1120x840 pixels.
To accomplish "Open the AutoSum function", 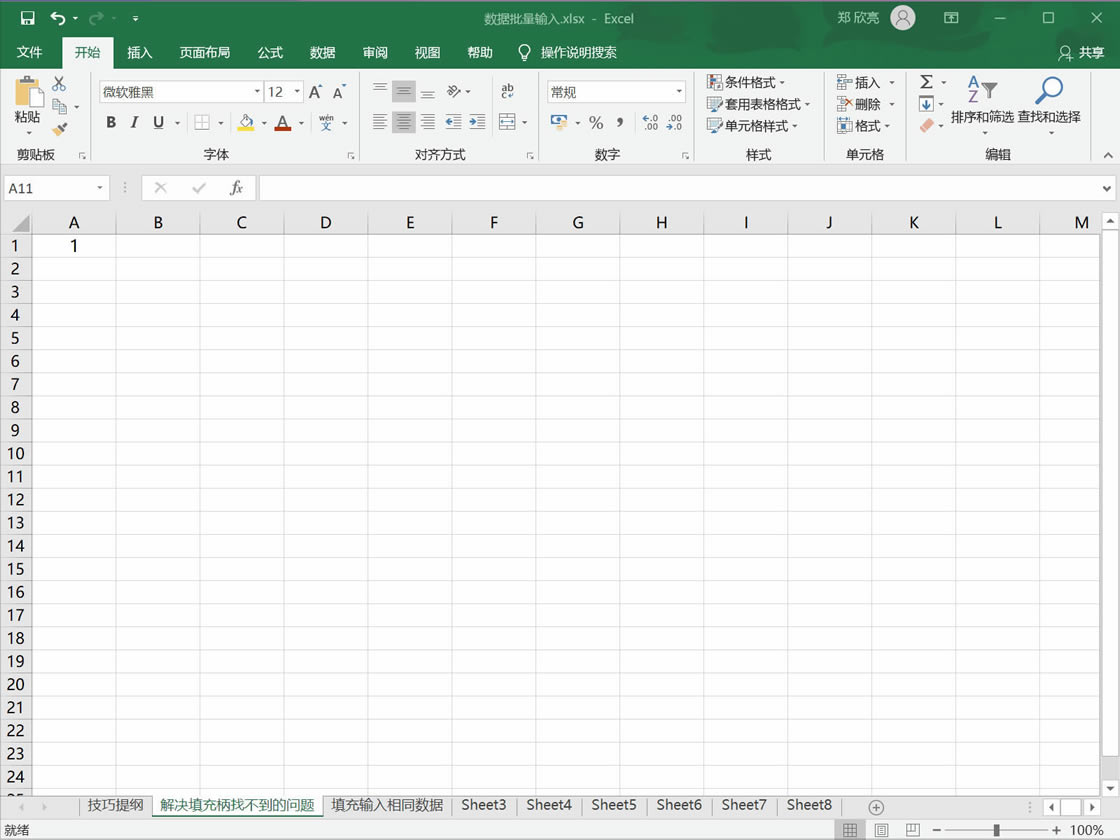I will 926,81.
